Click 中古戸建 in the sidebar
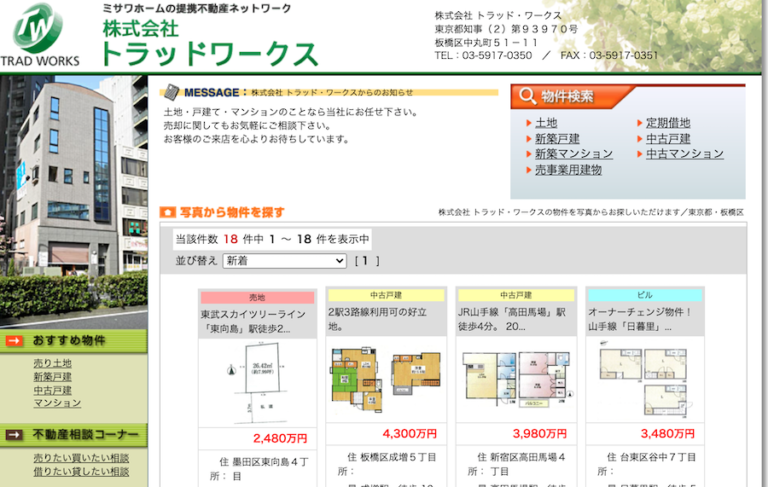Viewport: 768px width, 487px height. (x=52, y=390)
